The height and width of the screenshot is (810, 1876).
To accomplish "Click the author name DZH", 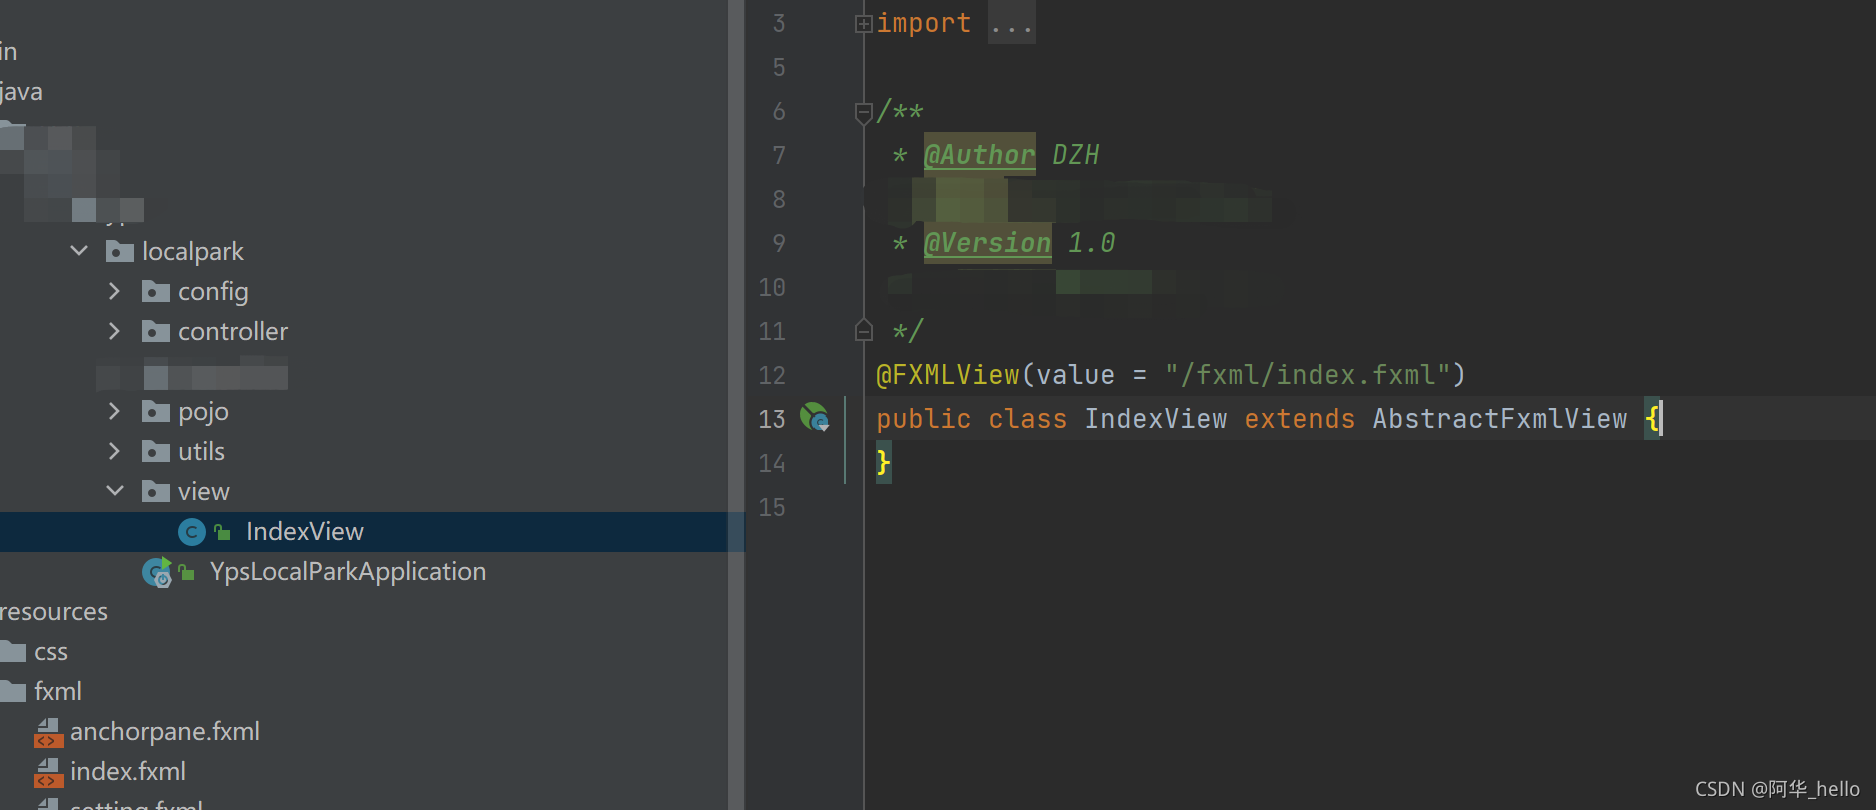I will (1075, 155).
